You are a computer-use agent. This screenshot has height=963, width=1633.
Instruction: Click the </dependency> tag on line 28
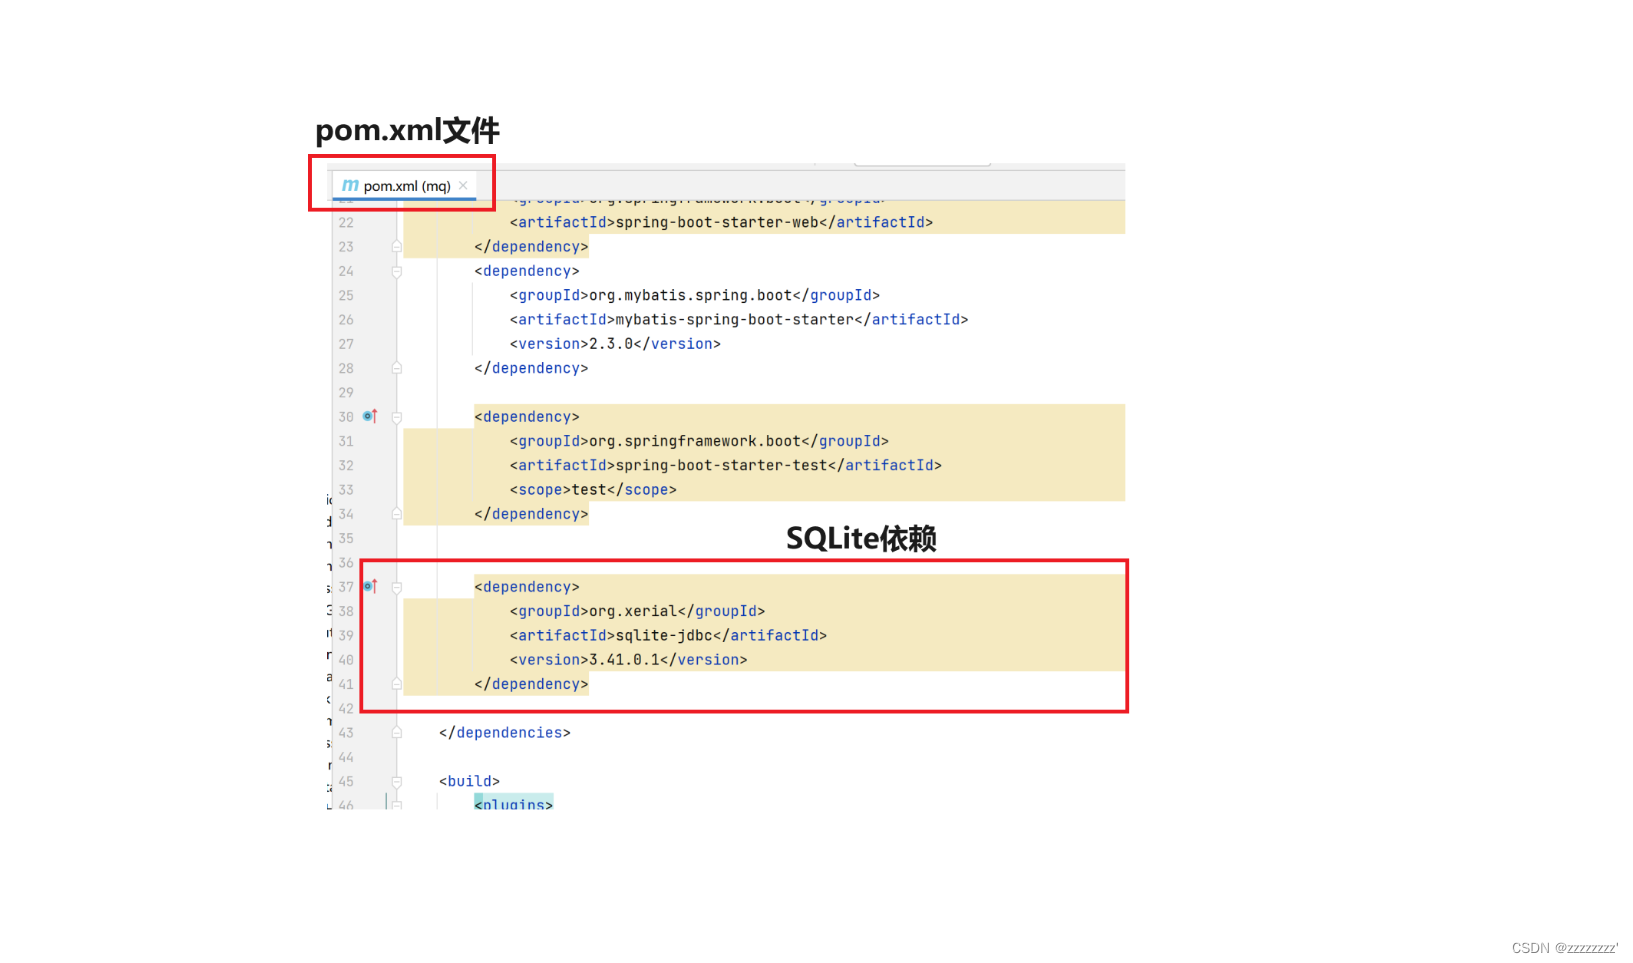click(x=531, y=368)
